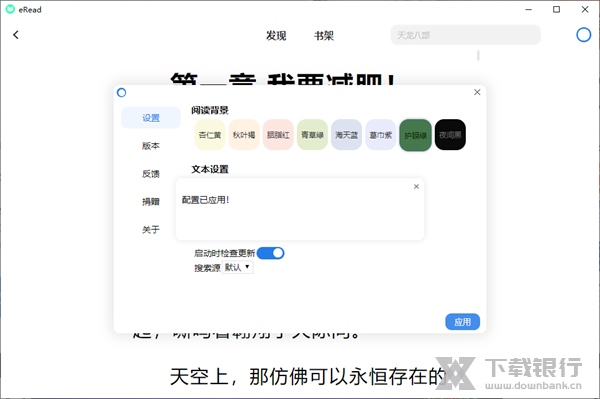600x399 pixels.
Task: Choose the 秋叶褐 reading background
Action: (244, 135)
